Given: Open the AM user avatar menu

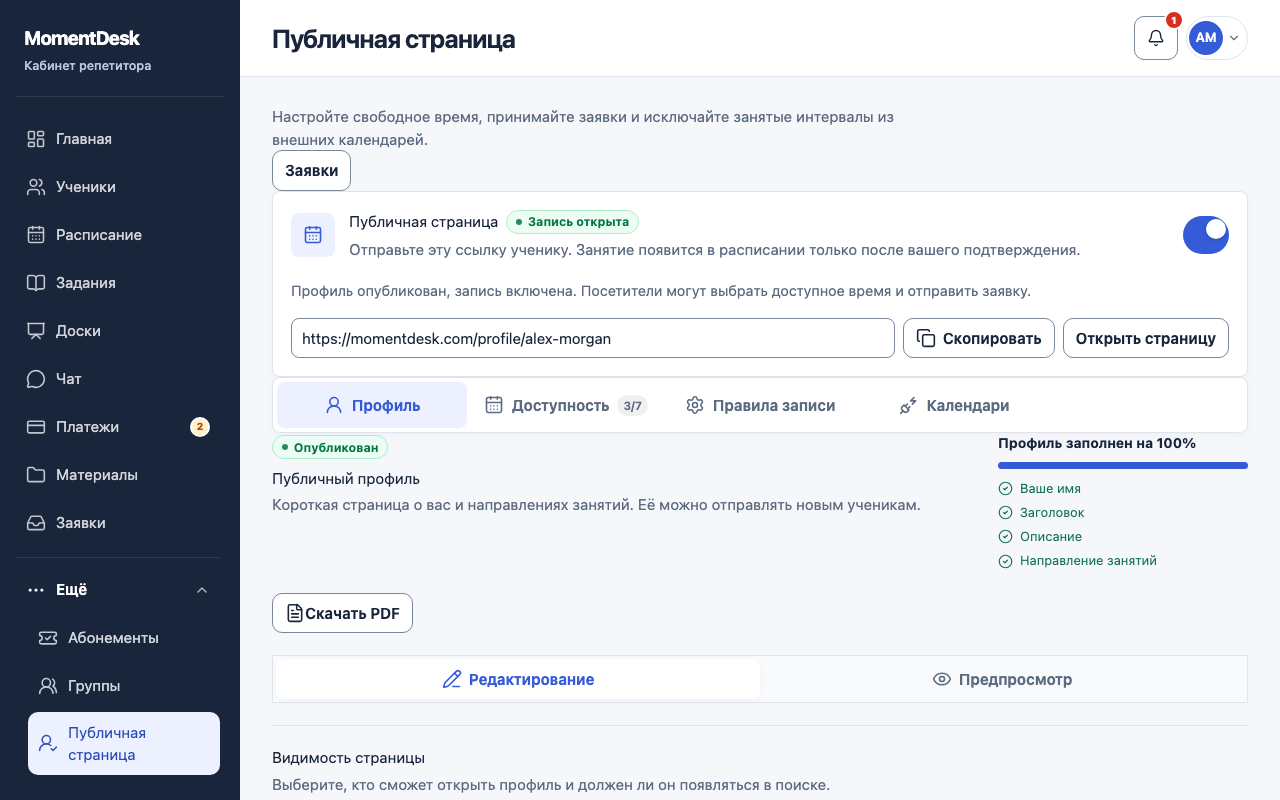Looking at the screenshot, I should [x=1217, y=38].
